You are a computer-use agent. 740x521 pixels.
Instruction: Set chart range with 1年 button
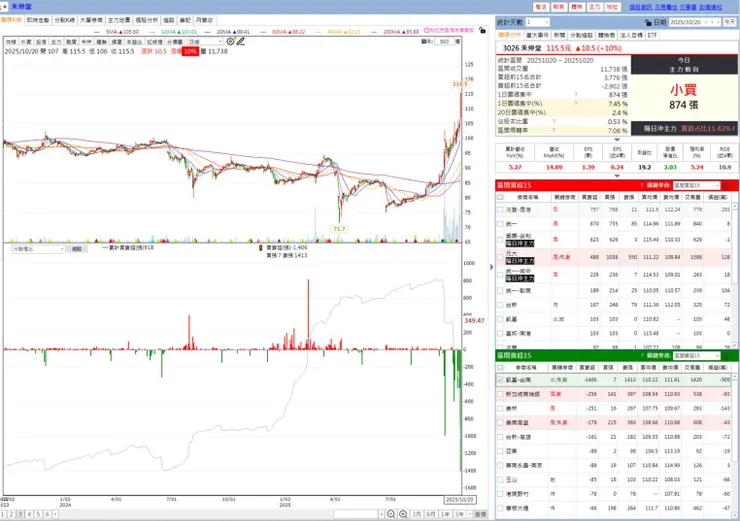[x=445, y=514]
